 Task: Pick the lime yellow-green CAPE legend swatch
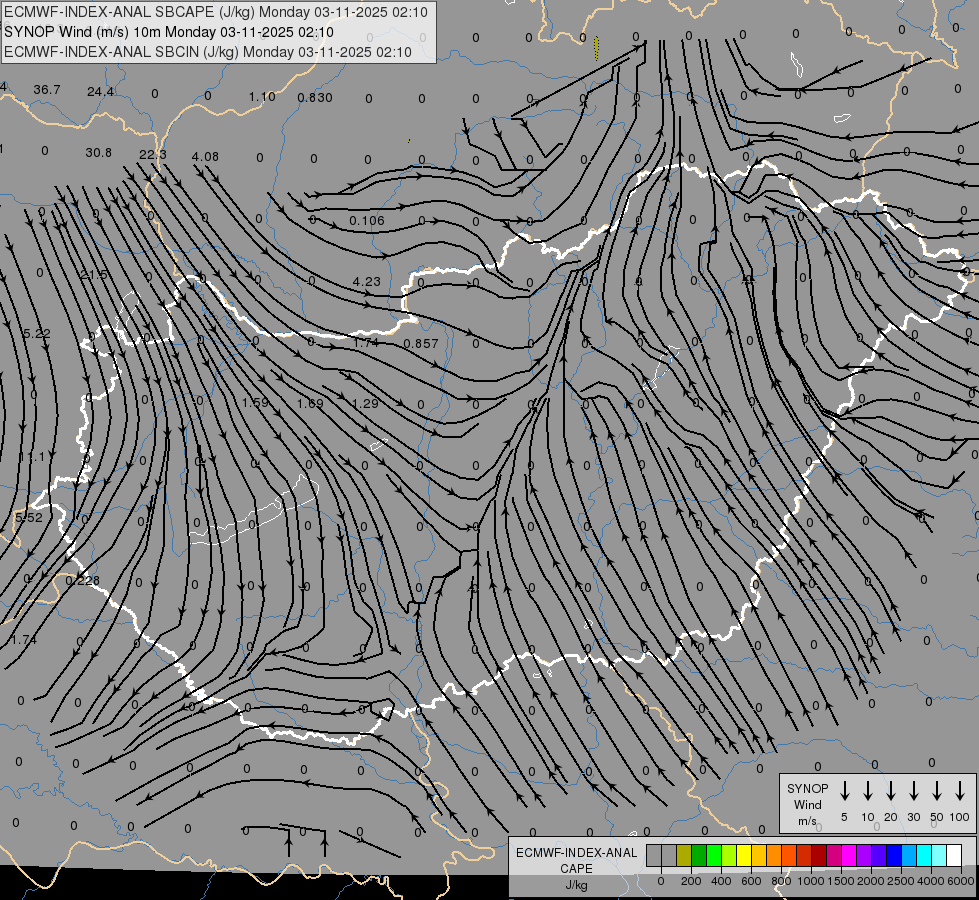point(729,855)
